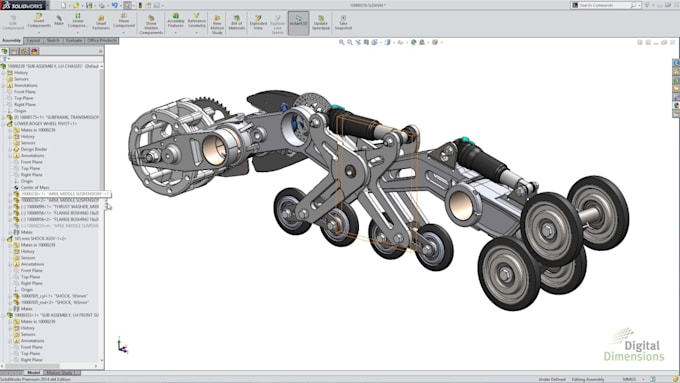
Task: Open the DimXpertManager tab icon
Action: point(35,51)
